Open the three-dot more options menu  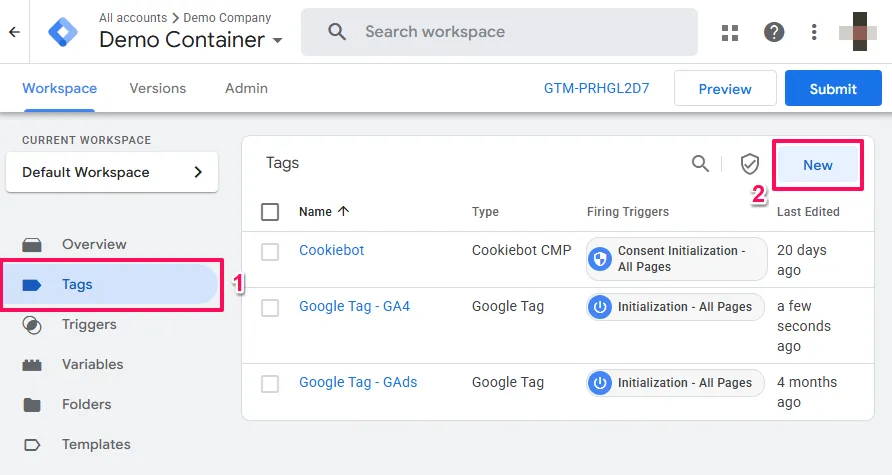click(816, 32)
